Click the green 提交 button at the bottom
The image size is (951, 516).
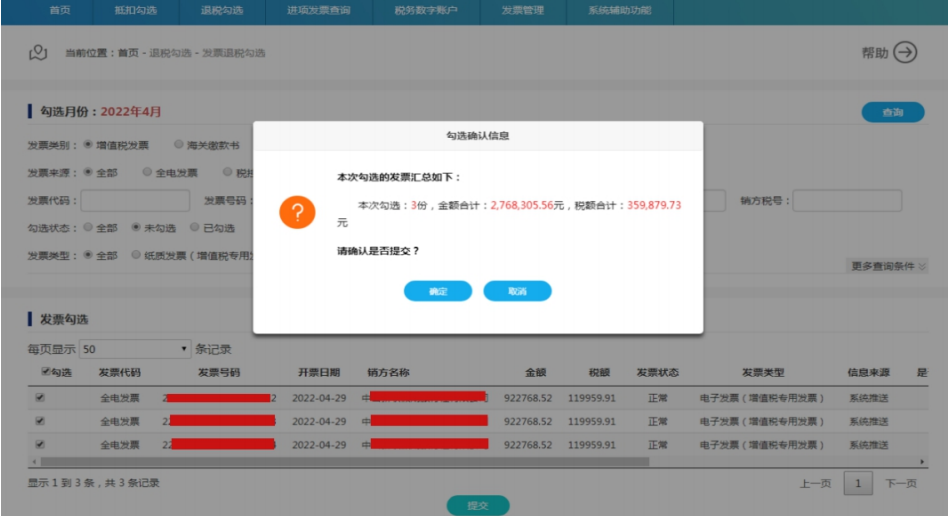pyautogui.click(x=478, y=505)
